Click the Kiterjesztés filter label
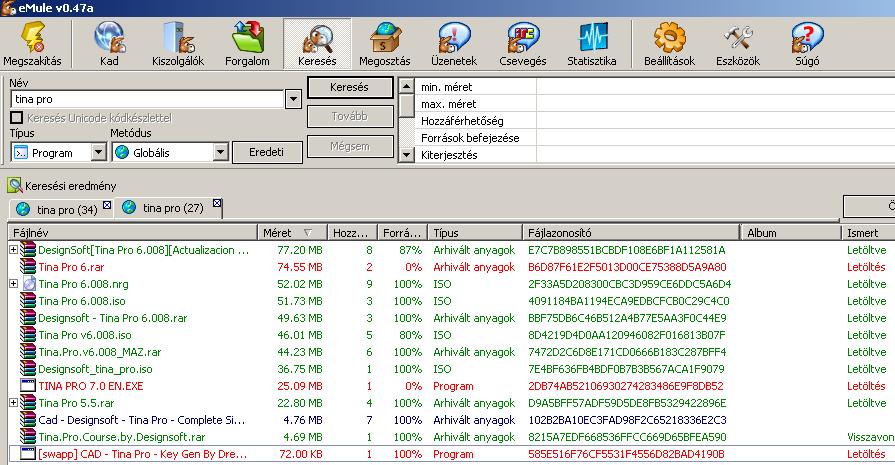The height and width of the screenshot is (465, 895). [x=449, y=155]
